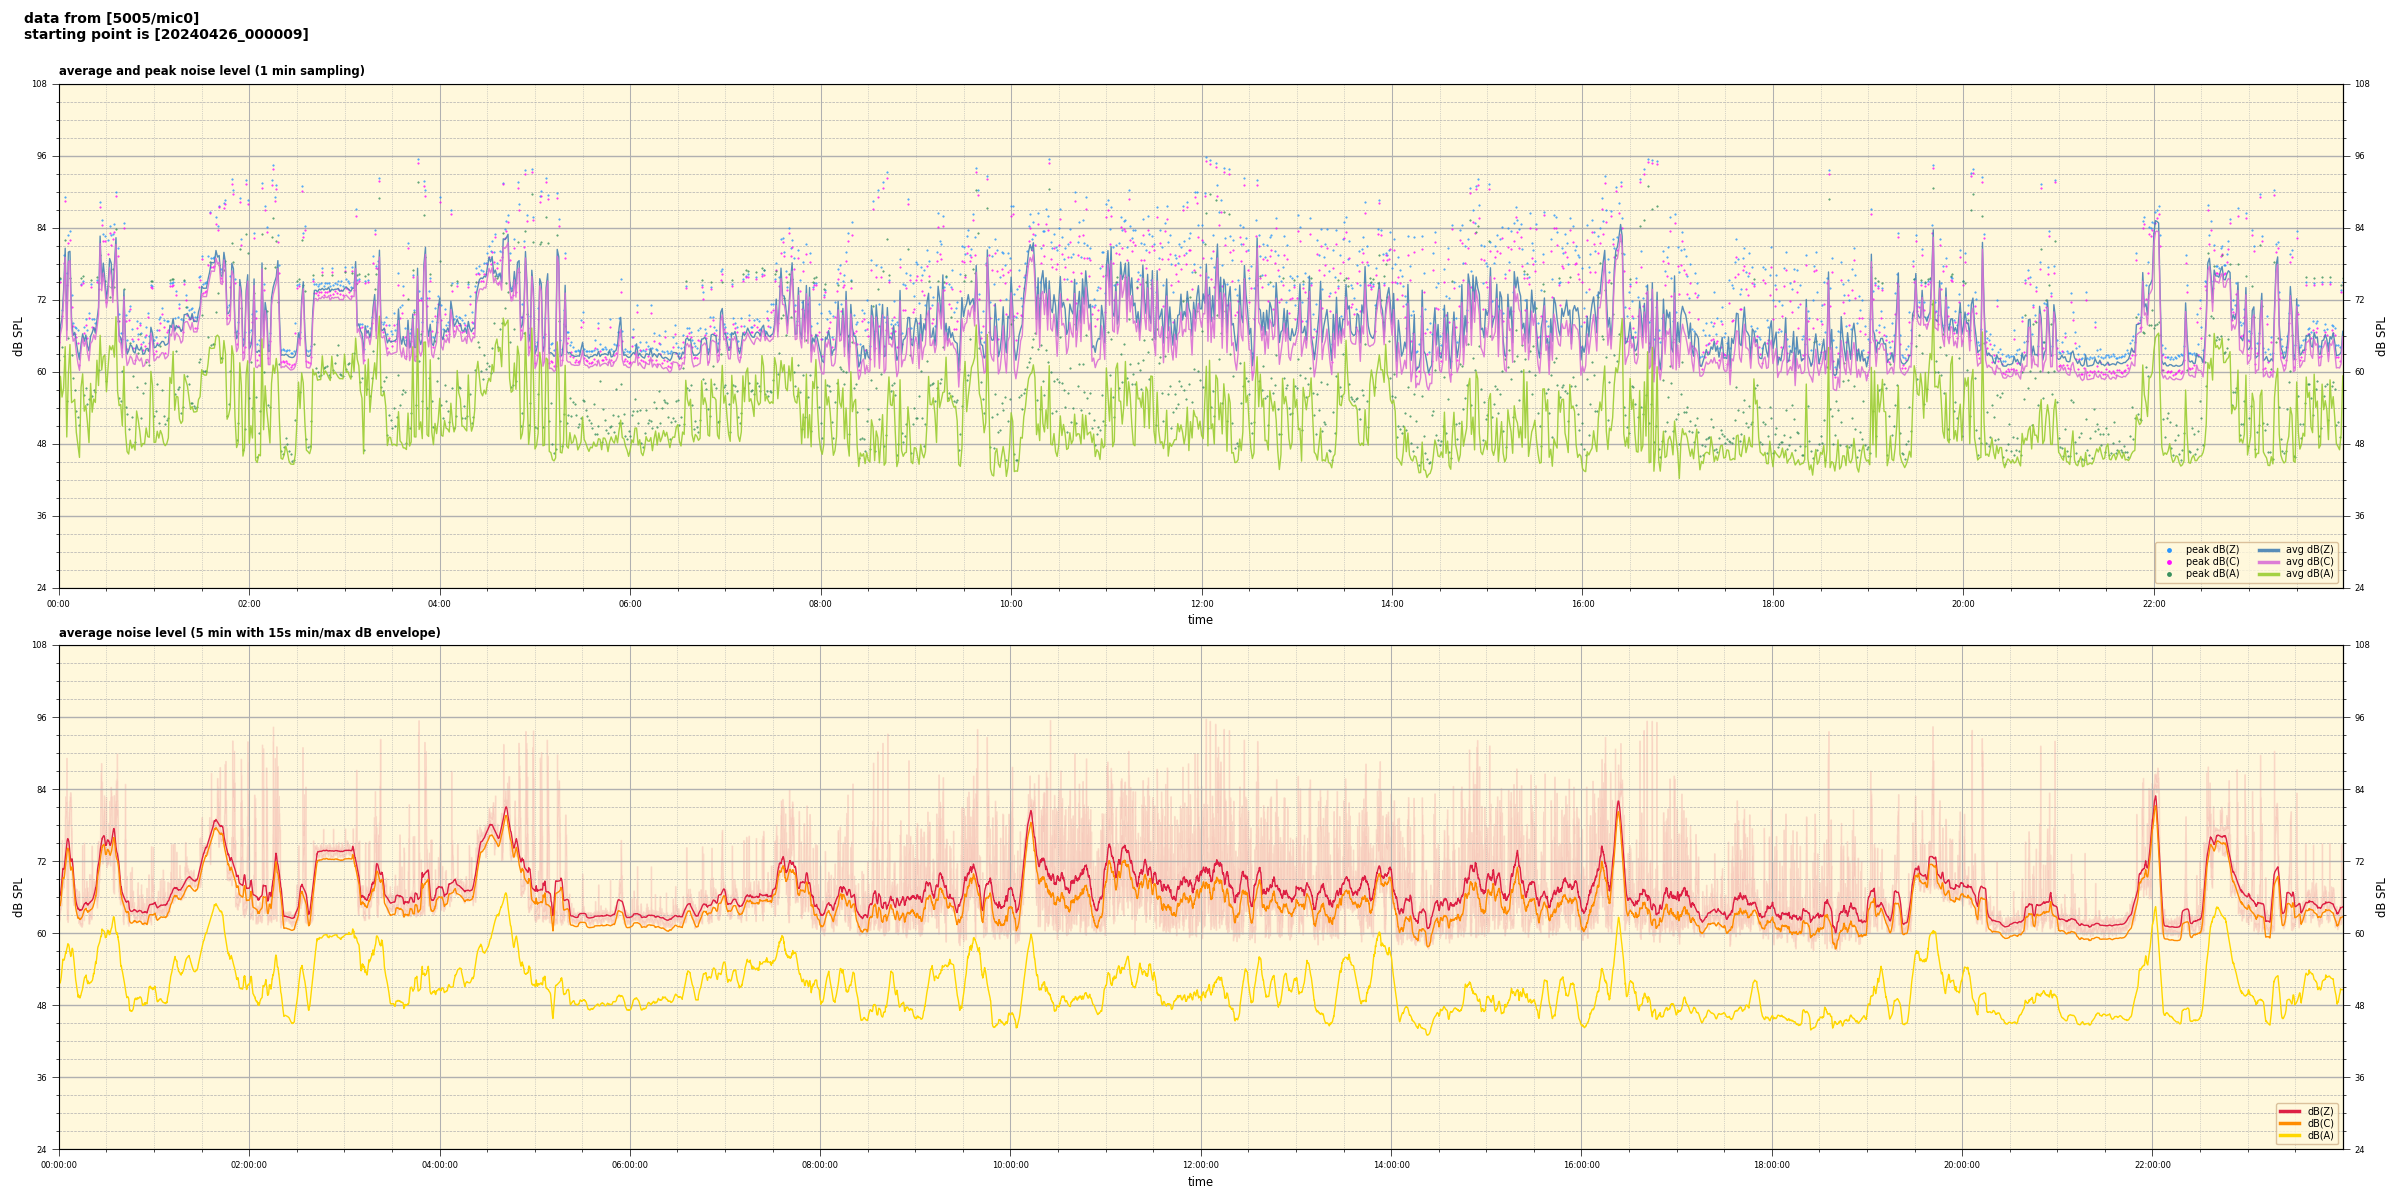Click the starting point [20240426_000009] text
Screen dimensions: 2400x1200
166,35
